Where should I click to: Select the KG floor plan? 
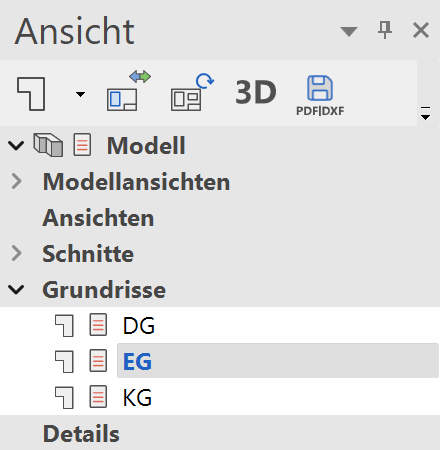pyautogui.click(x=137, y=398)
